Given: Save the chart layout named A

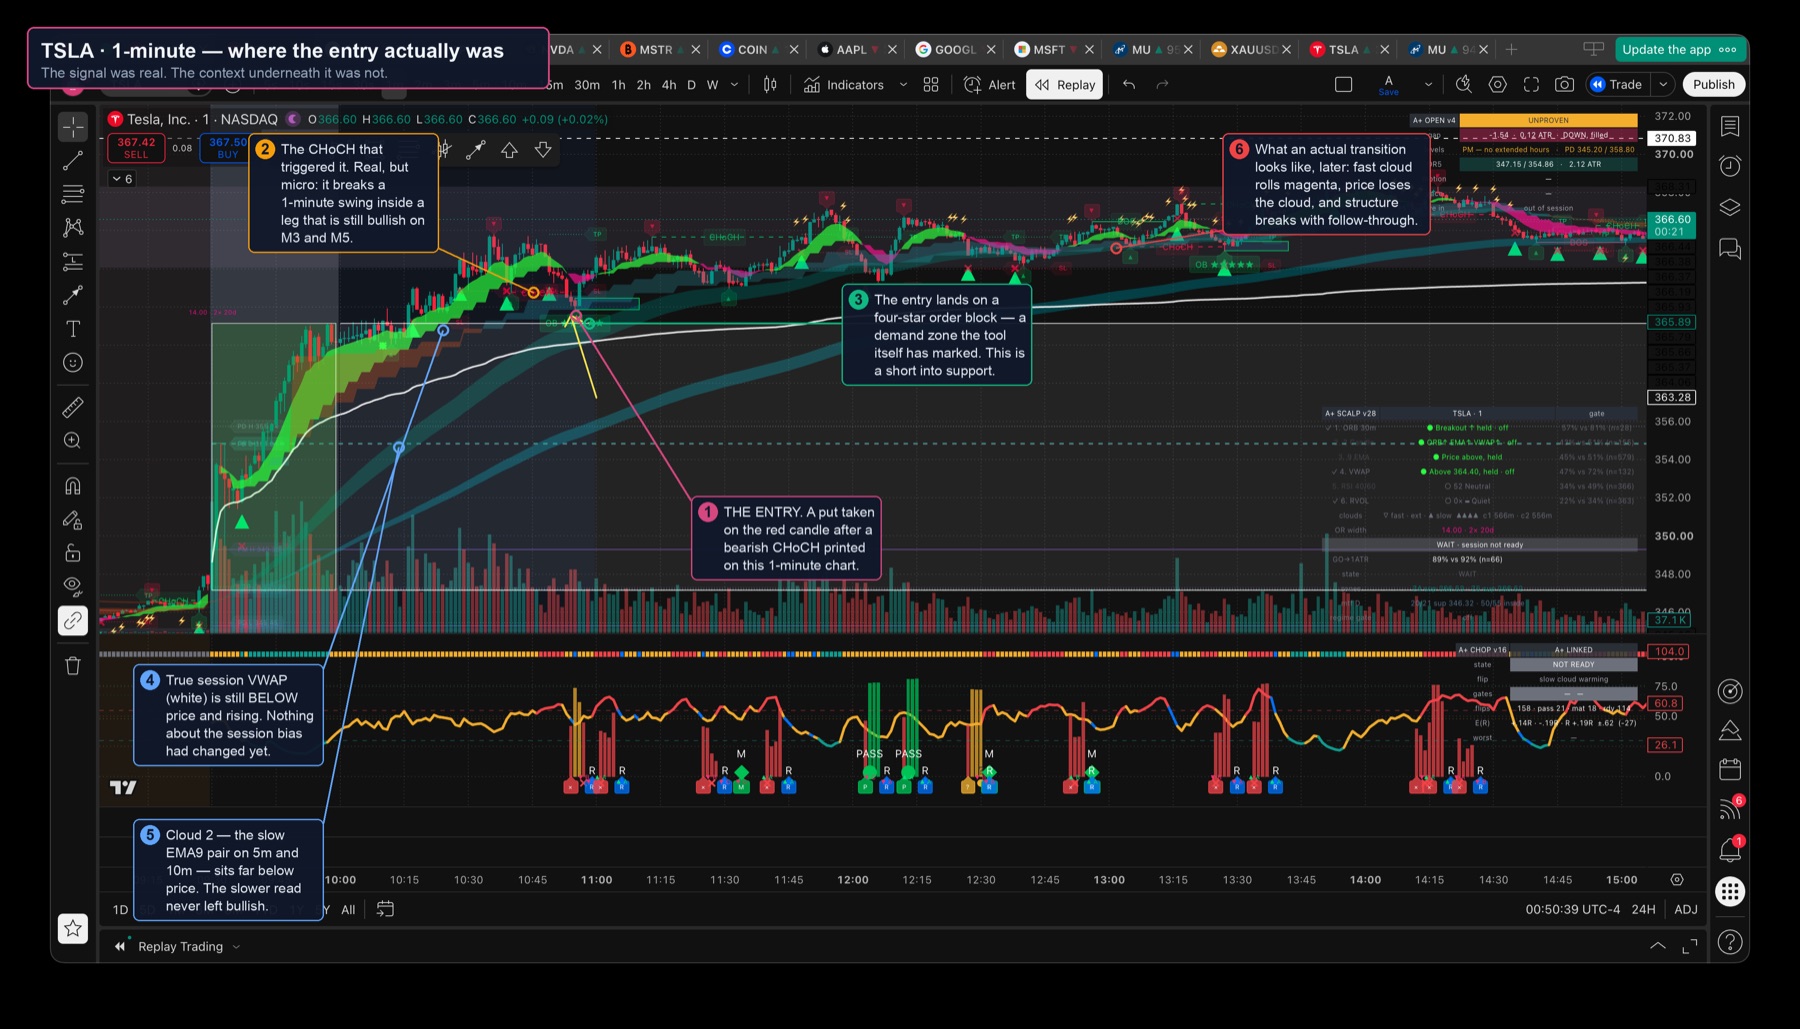Looking at the screenshot, I should pos(1388,85).
